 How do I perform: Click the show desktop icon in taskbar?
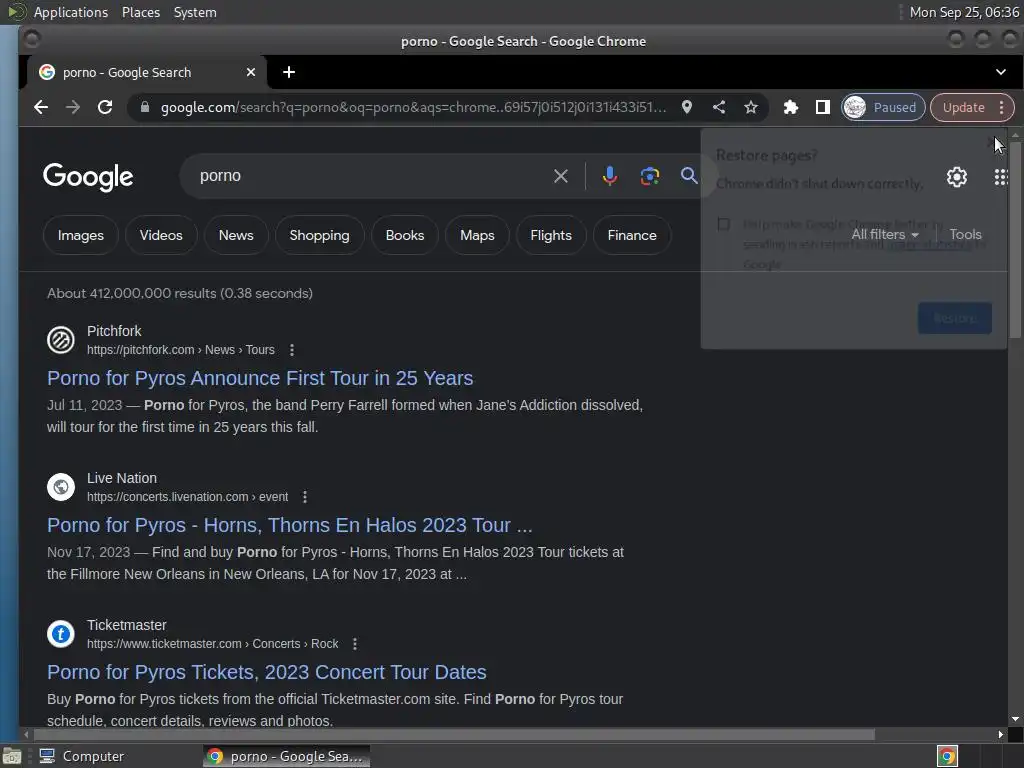[x=12, y=756]
